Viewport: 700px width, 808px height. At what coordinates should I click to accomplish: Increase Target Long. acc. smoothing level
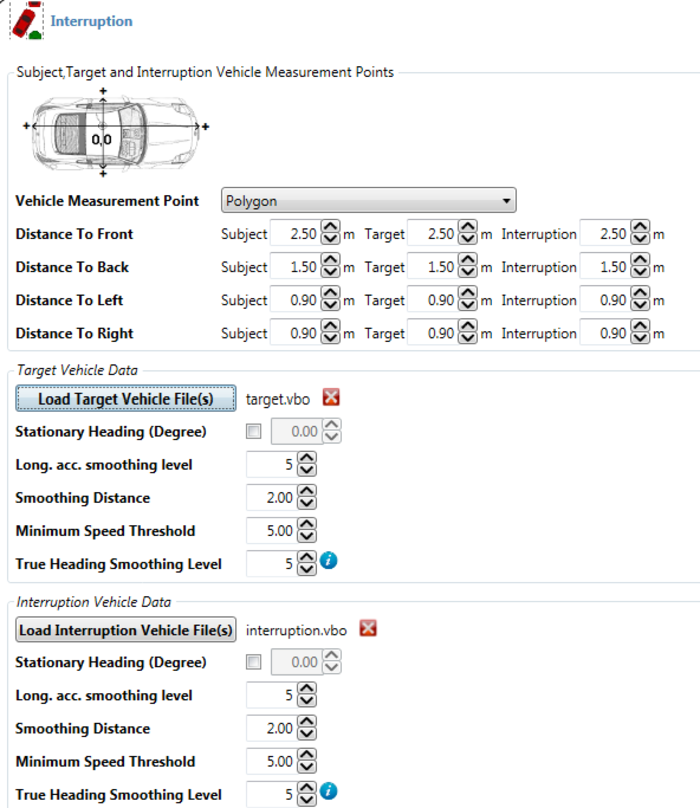307,458
